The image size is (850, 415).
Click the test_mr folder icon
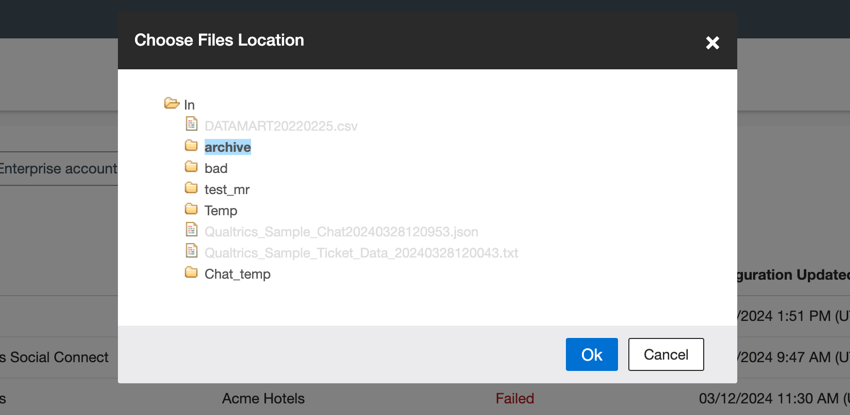(191, 188)
